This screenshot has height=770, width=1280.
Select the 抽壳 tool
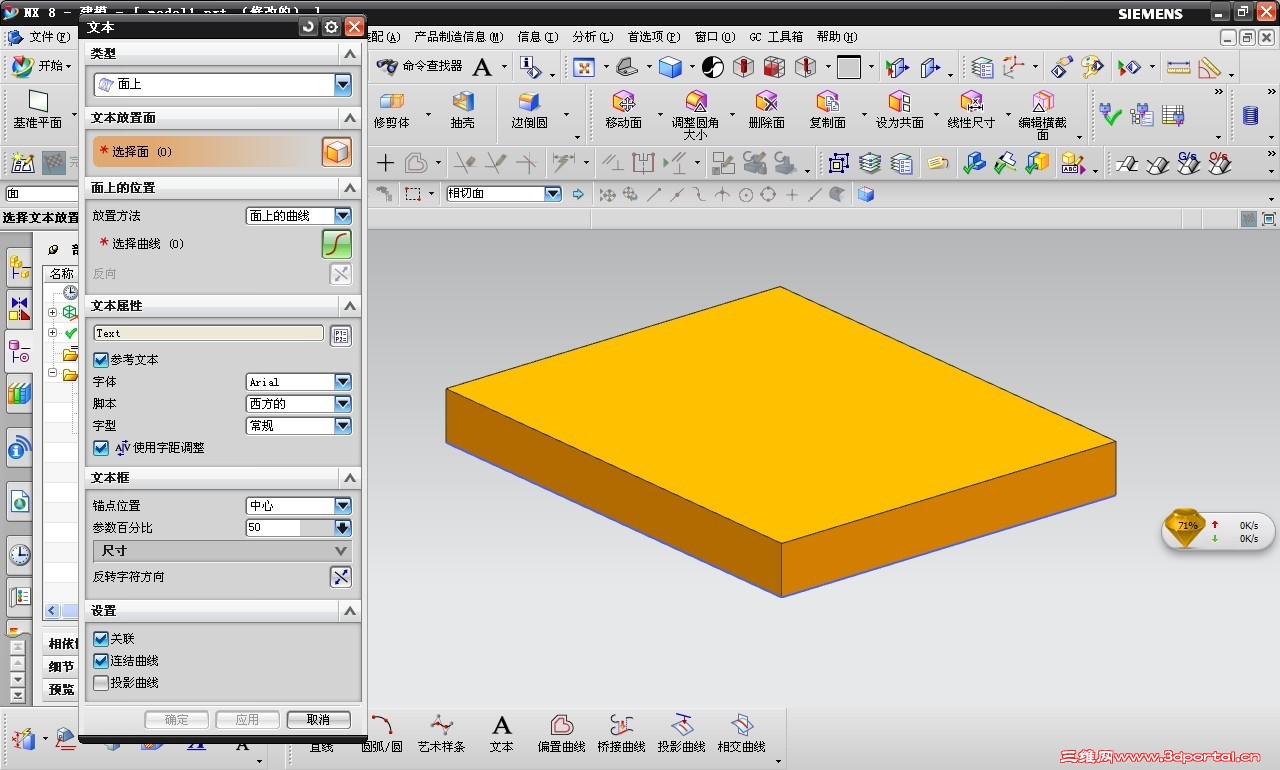coord(462,110)
